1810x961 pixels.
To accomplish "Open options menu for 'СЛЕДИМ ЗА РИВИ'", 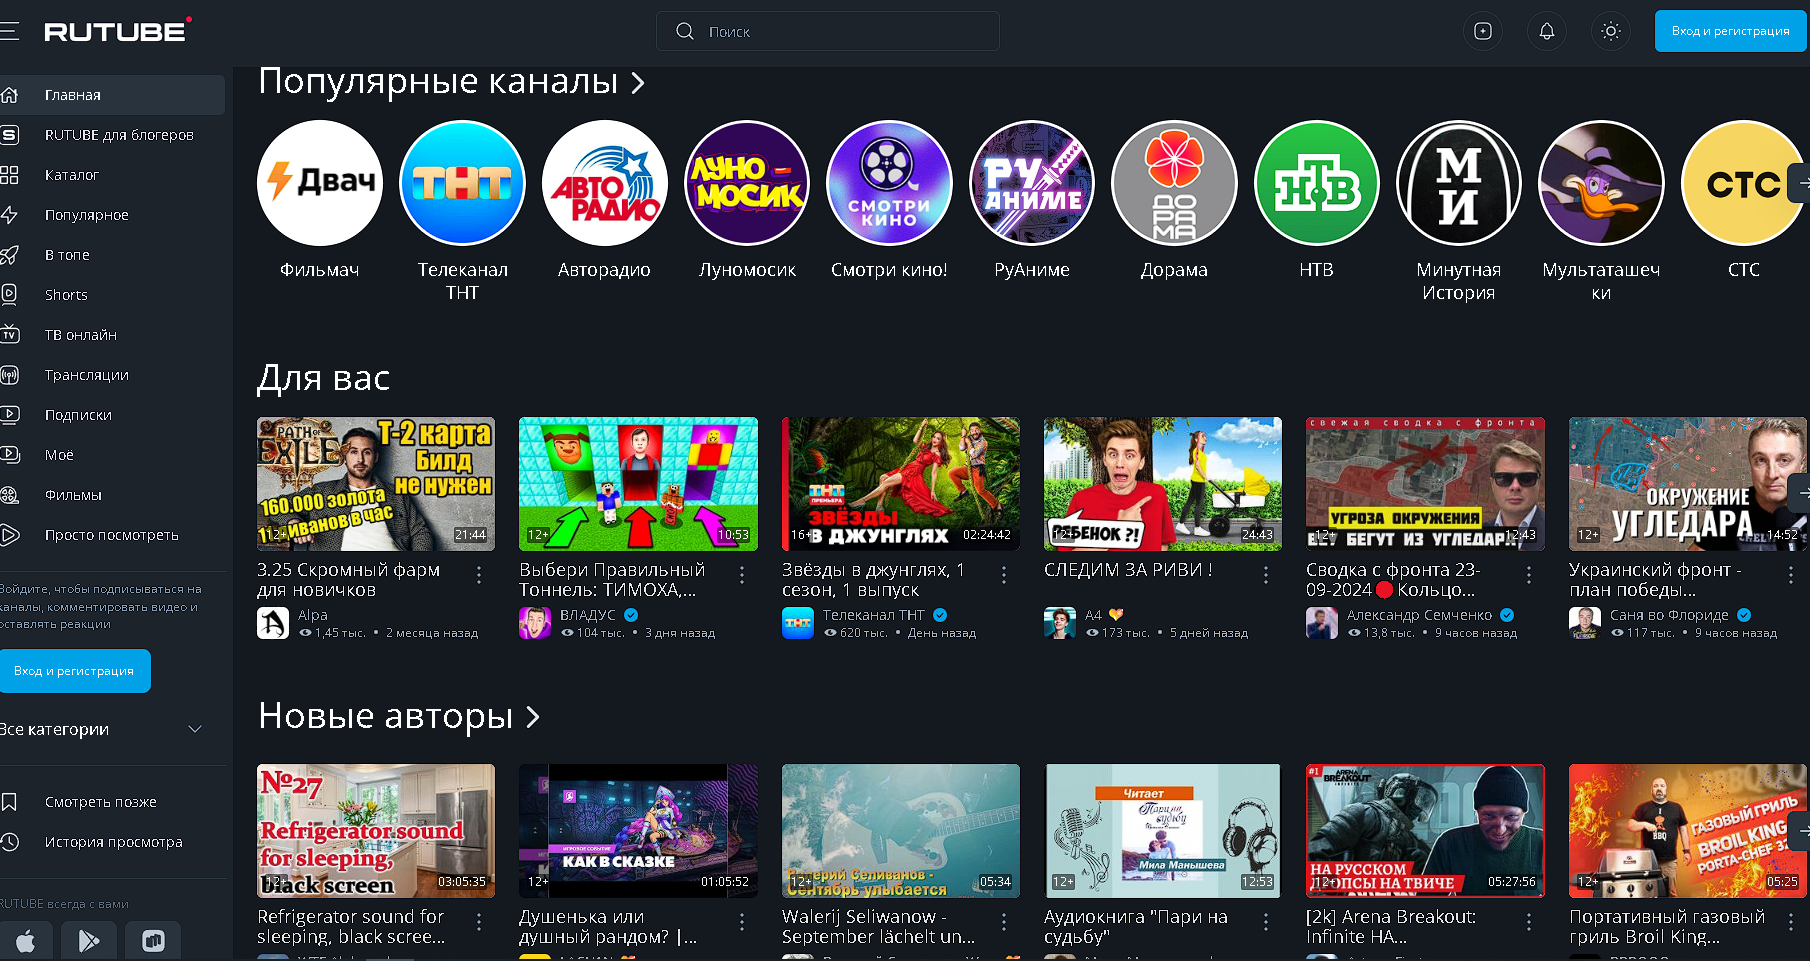I will tap(1266, 575).
